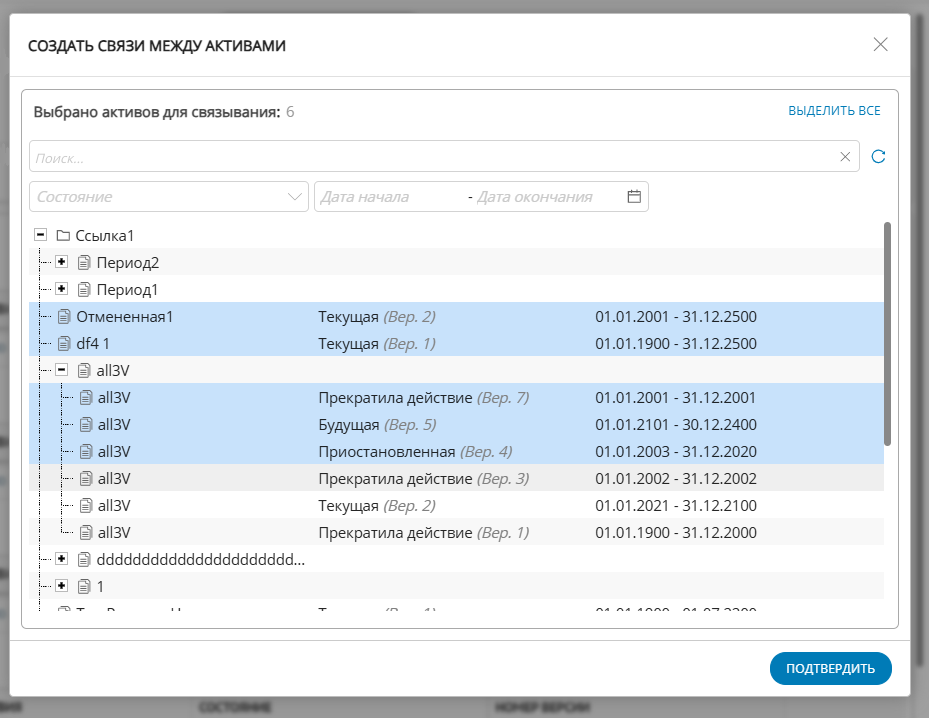
Task: Open the Состояние dropdown
Action: (169, 197)
